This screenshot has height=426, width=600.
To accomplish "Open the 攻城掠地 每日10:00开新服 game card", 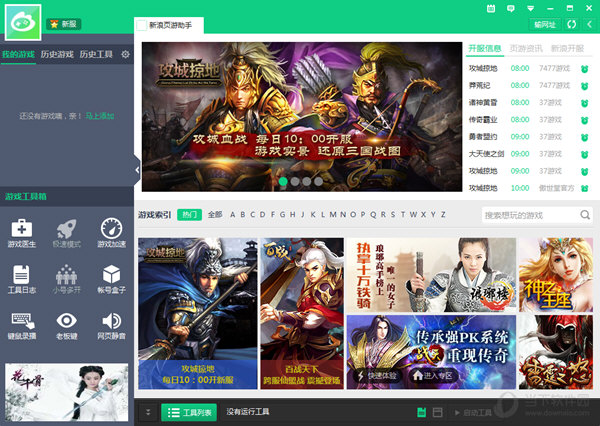I will pos(198,313).
